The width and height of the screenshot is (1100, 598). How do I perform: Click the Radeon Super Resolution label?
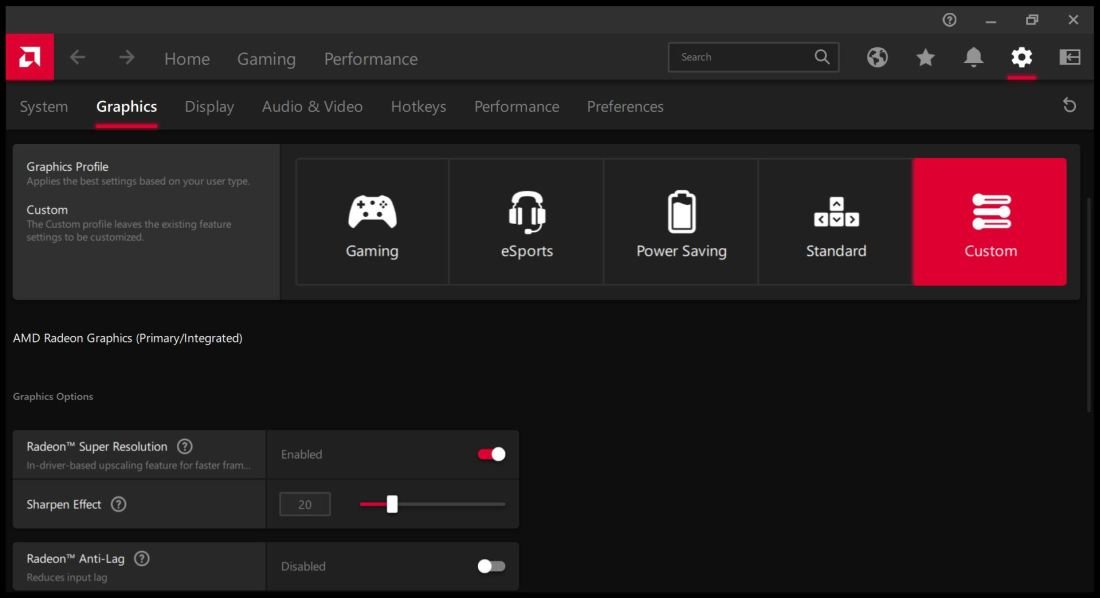tap(97, 446)
